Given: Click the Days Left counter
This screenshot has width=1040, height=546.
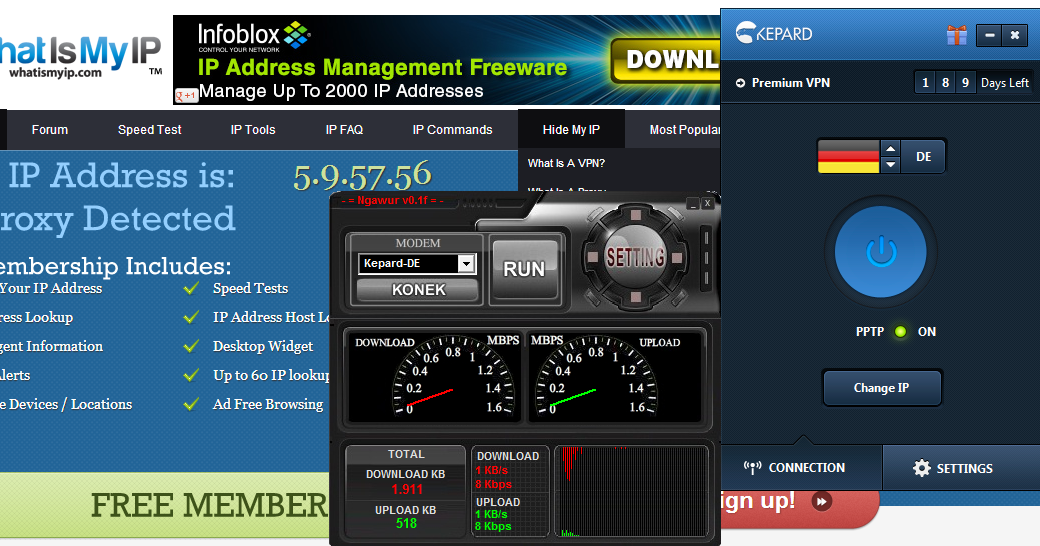Looking at the screenshot, I should click(972, 83).
